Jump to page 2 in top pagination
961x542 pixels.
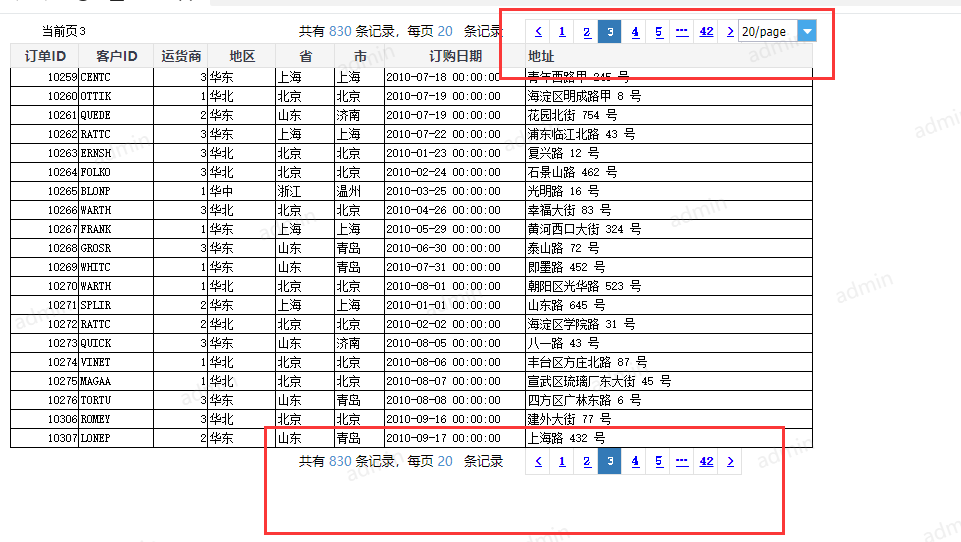587,31
